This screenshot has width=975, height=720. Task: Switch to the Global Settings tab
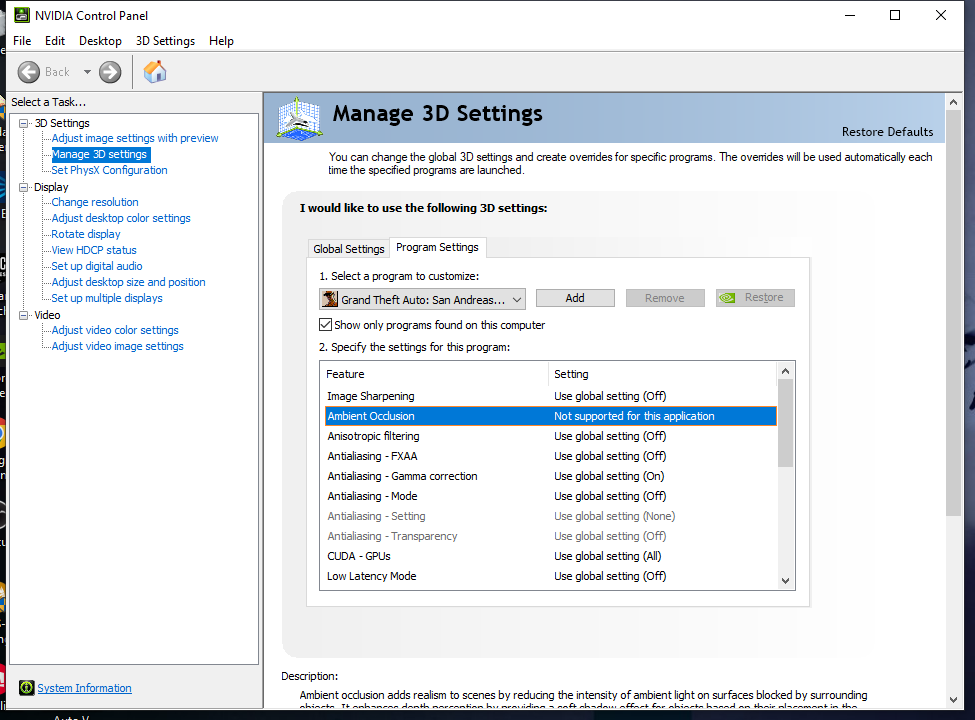(x=349, y=249)
